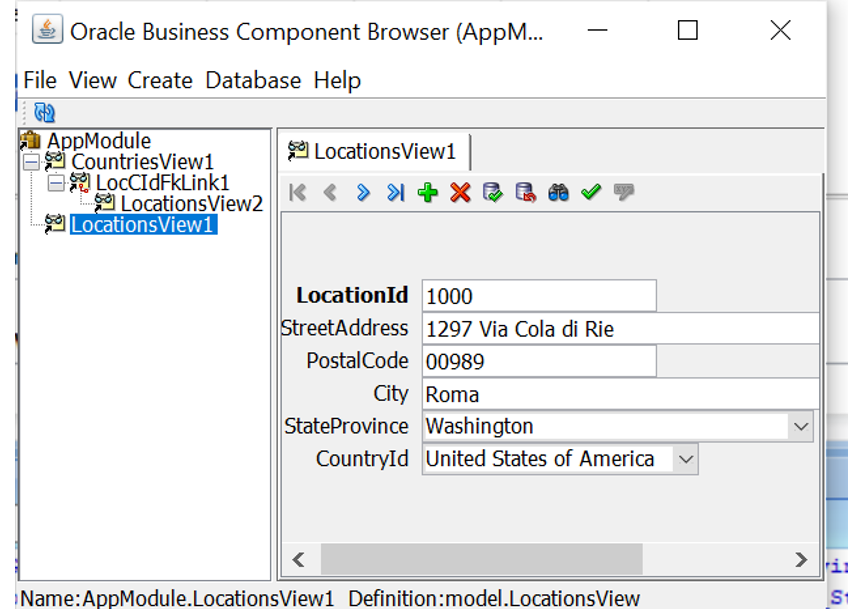Click the CountriesView1 node icon

pos(55,161)
